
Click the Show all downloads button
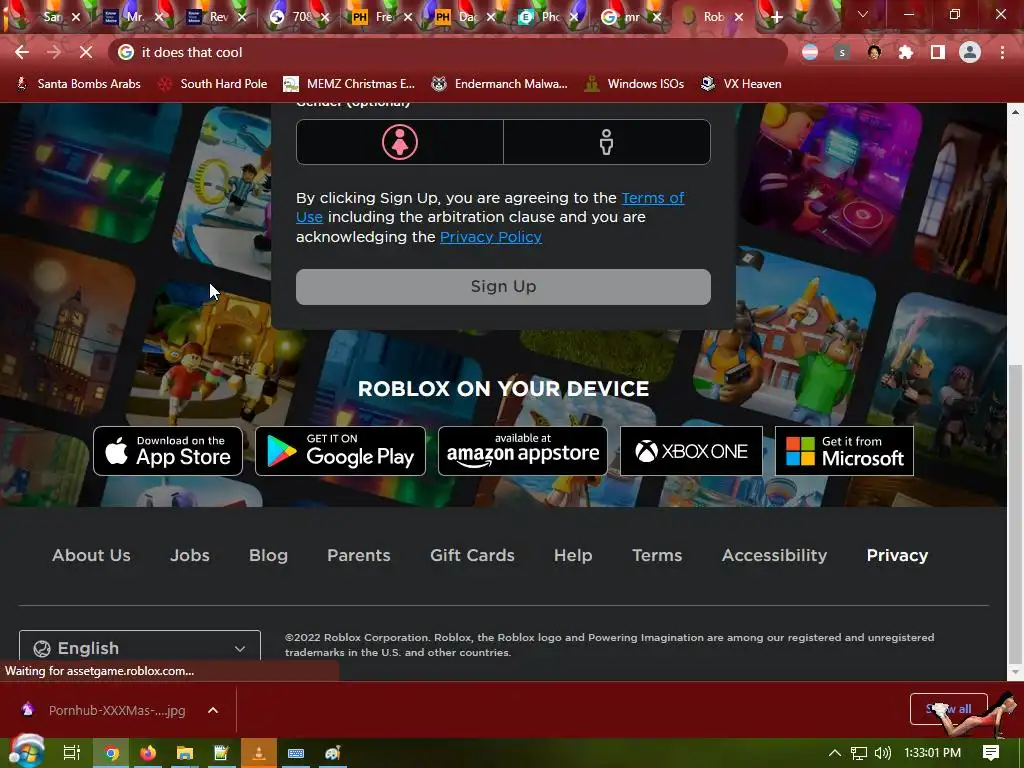click(x=948, y=709)
